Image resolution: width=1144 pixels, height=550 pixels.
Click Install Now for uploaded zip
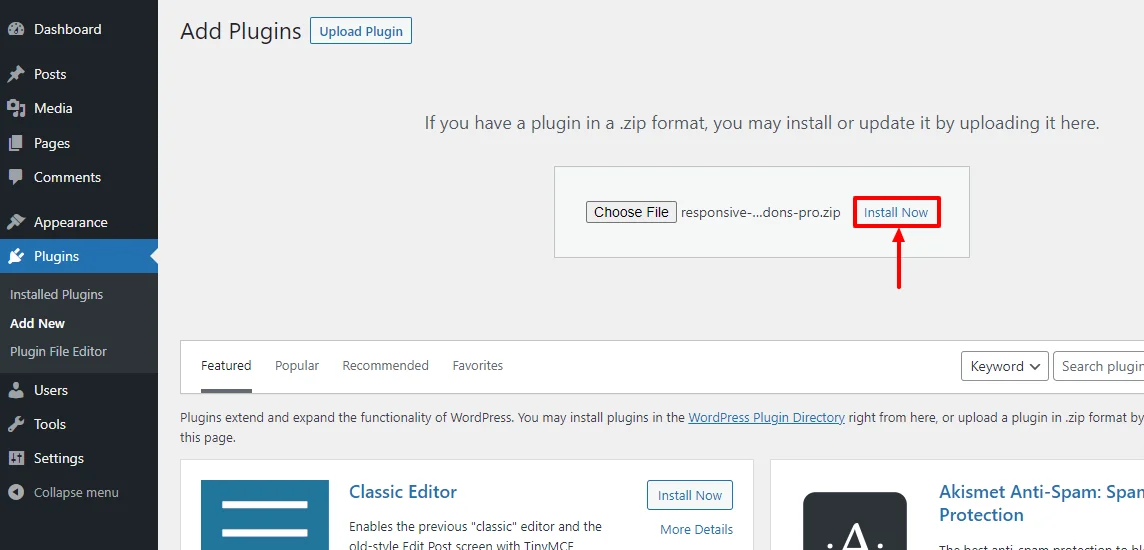(x=896, y=212)
